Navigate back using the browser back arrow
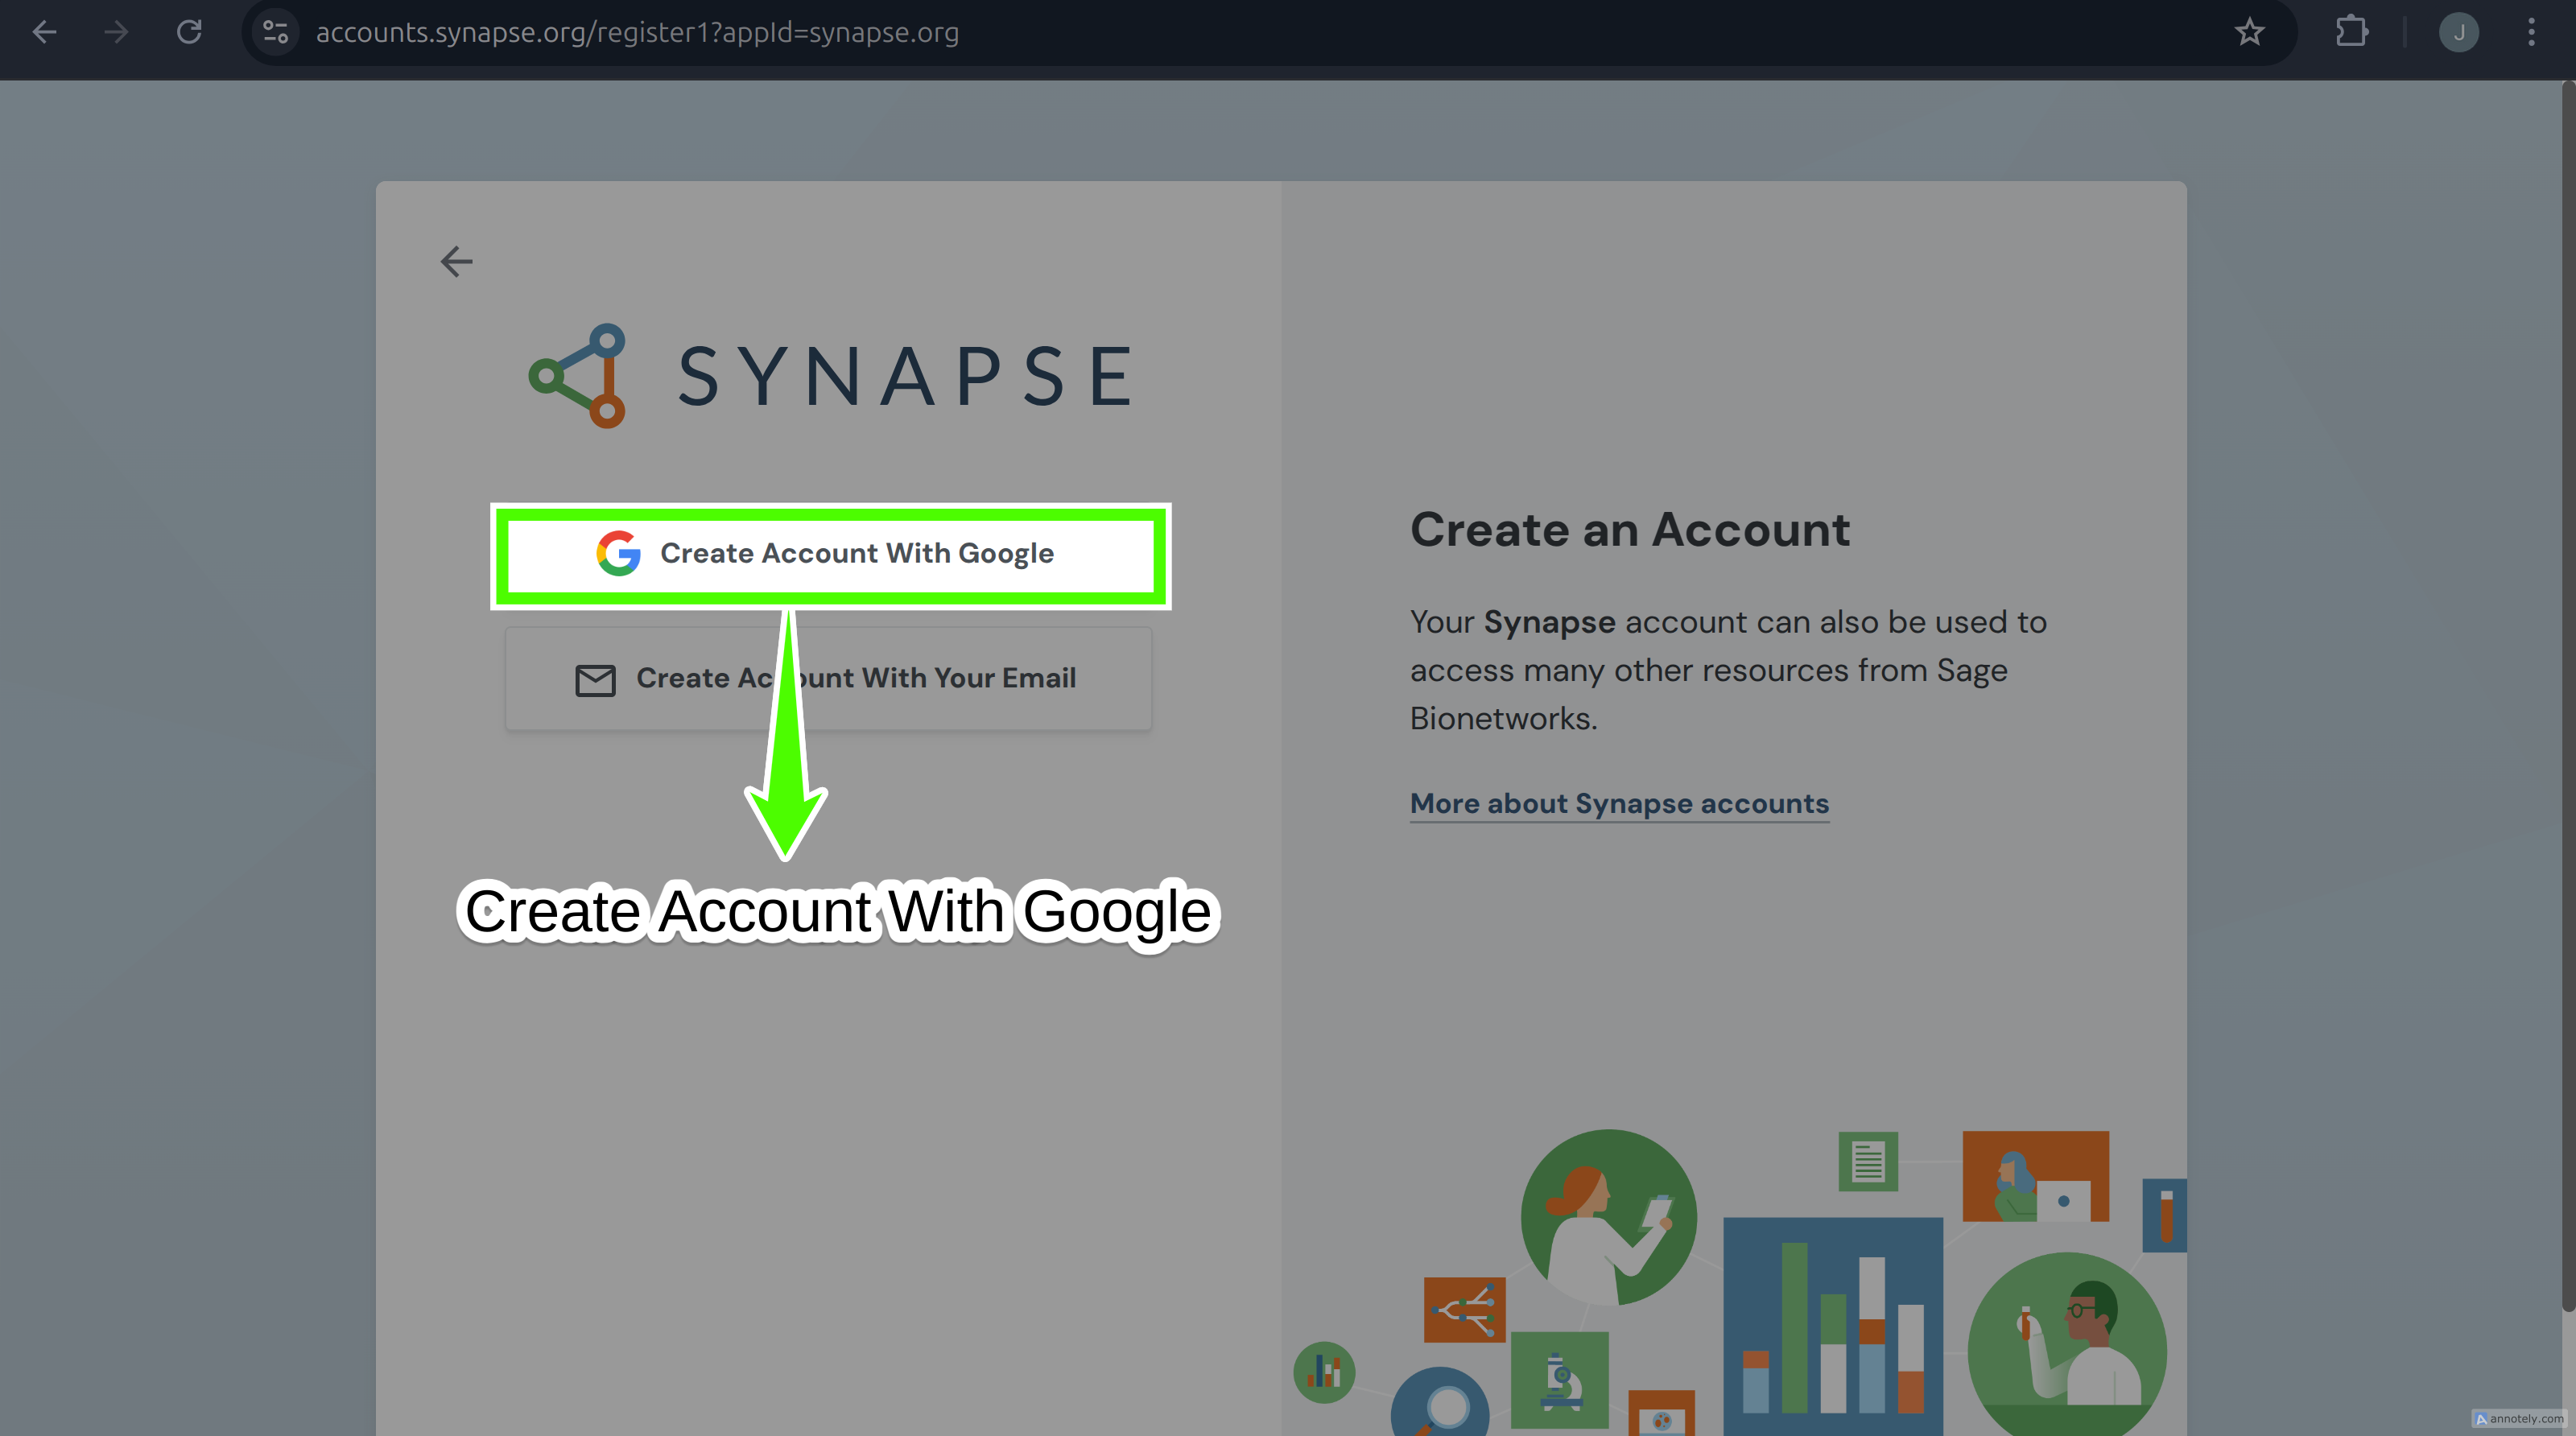The image size is (2576, 1436). 44,32
